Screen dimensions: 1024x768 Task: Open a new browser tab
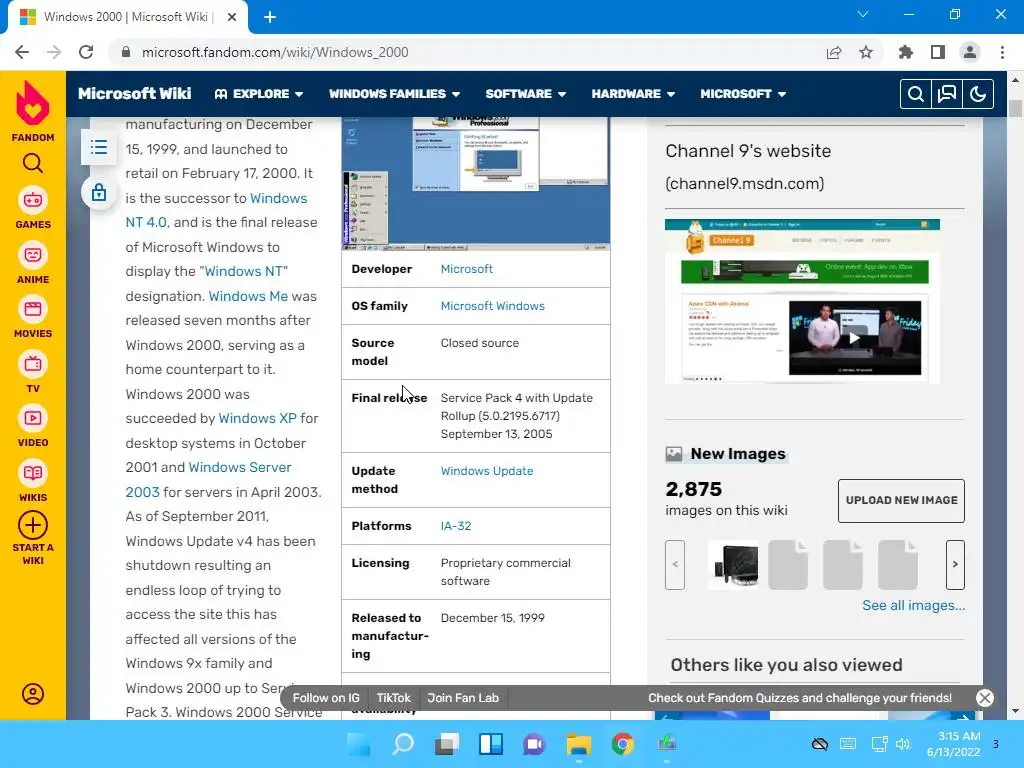pyautogui.click(x=270, y=17)
